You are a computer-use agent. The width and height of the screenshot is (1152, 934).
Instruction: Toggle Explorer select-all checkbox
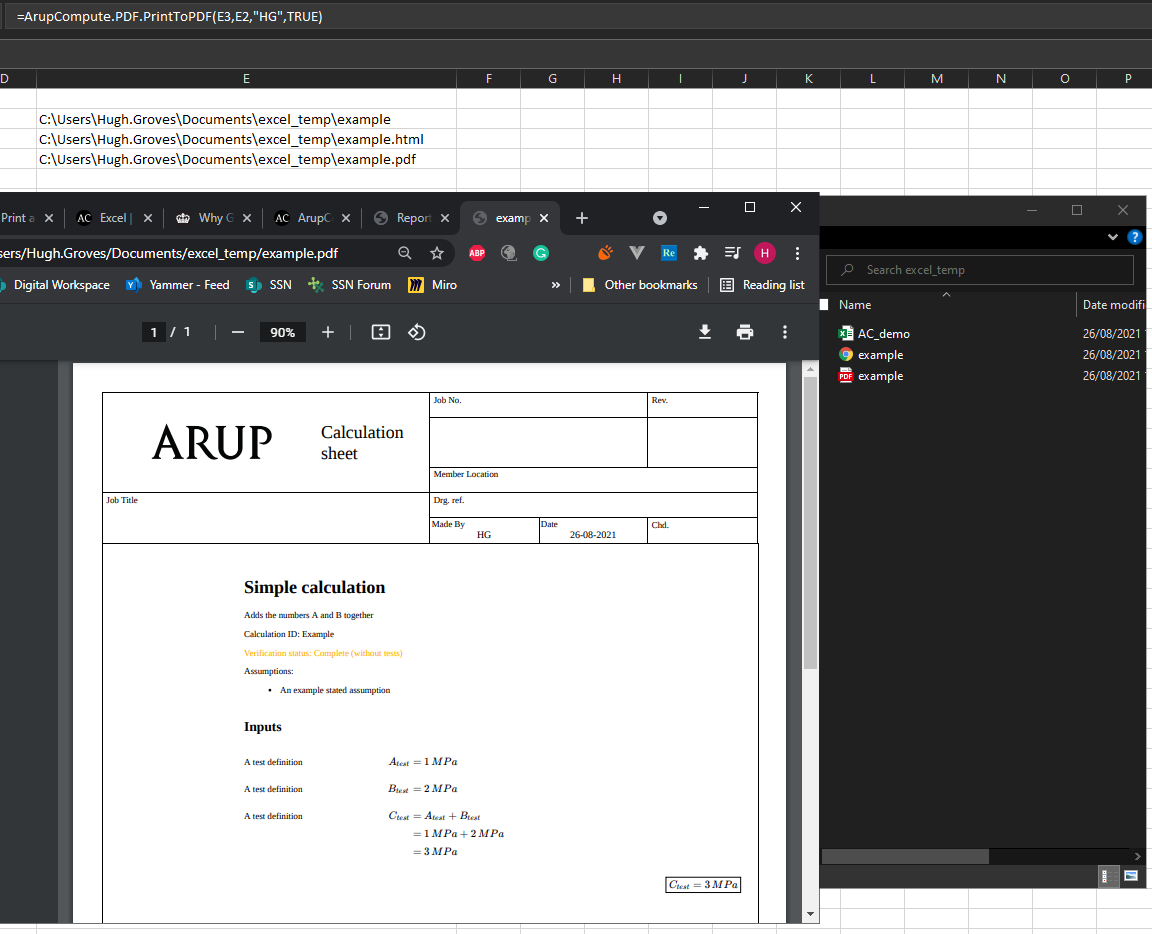pyautogui.click(x=824, y=305)
